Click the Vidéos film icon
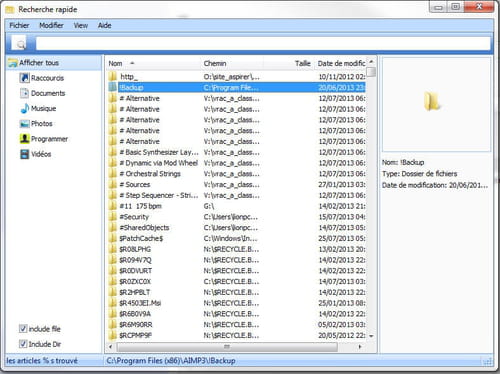This screenshot has height=374, width=500. 24,154
